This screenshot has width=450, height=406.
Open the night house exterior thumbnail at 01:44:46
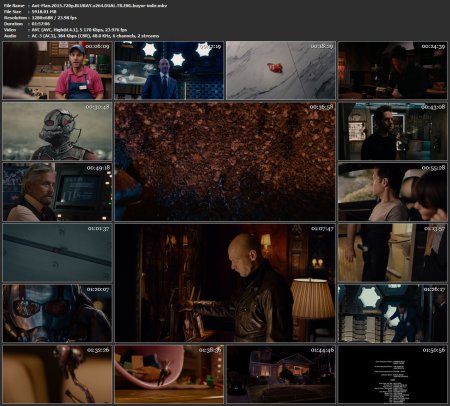[281, 374]
